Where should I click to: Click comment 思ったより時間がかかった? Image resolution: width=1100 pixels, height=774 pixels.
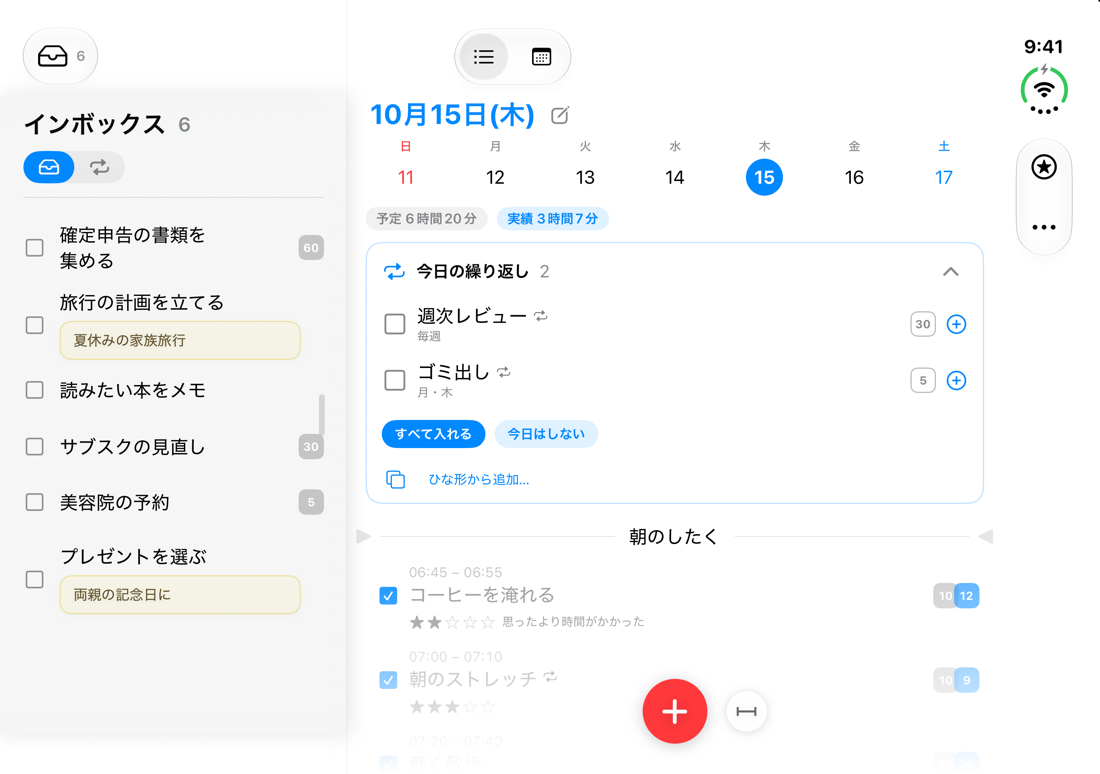coord(573,622)
